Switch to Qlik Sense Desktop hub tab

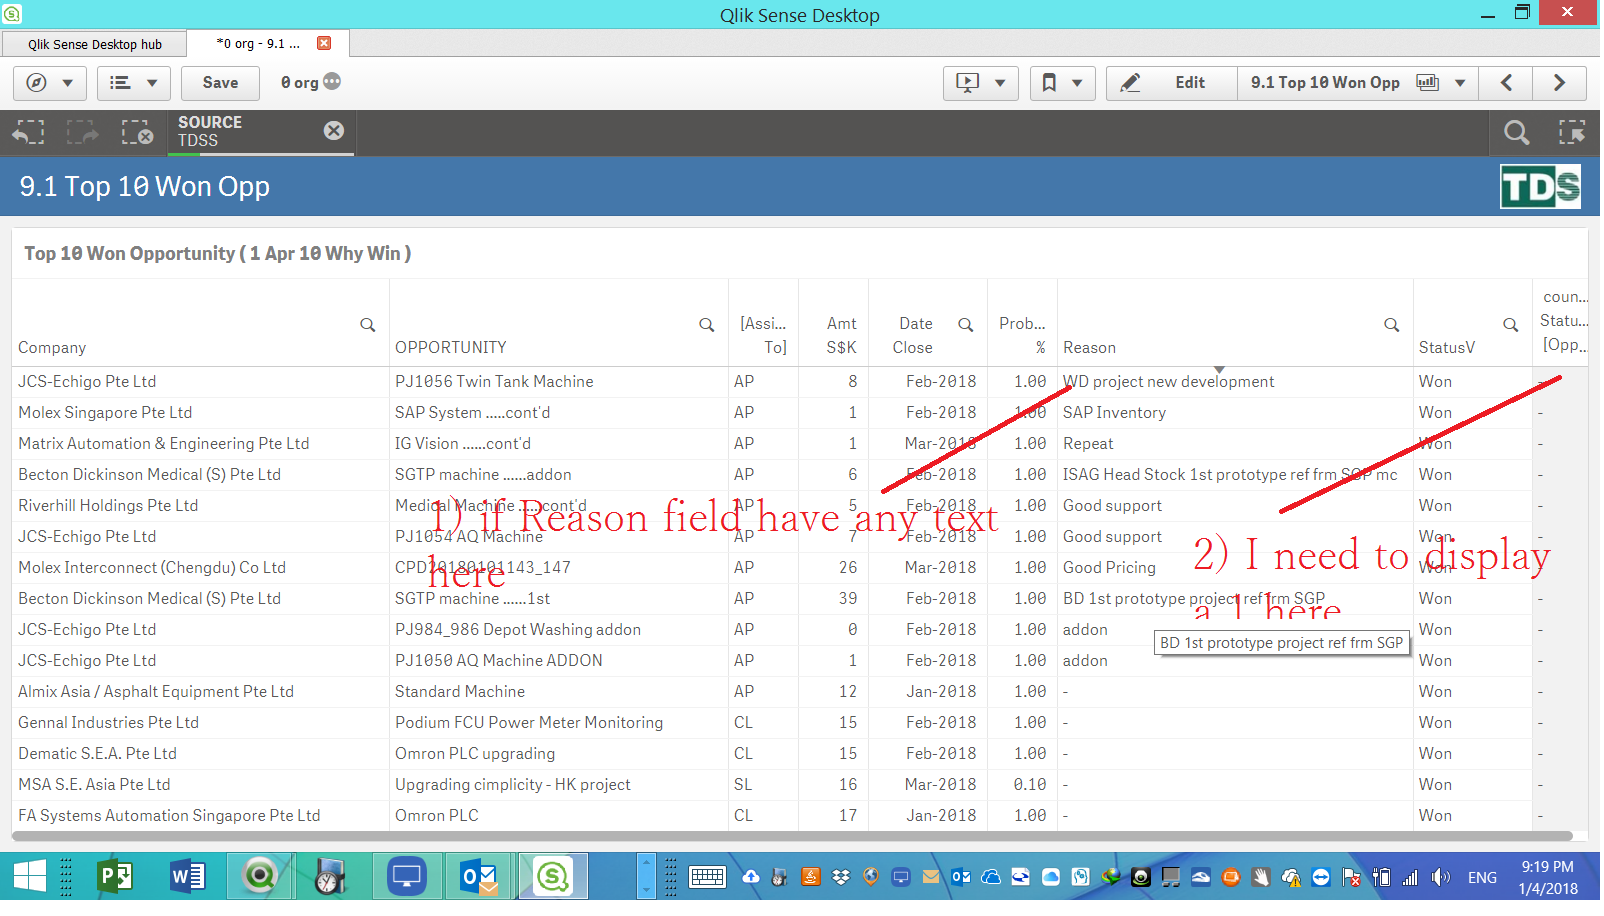[94, 44]
